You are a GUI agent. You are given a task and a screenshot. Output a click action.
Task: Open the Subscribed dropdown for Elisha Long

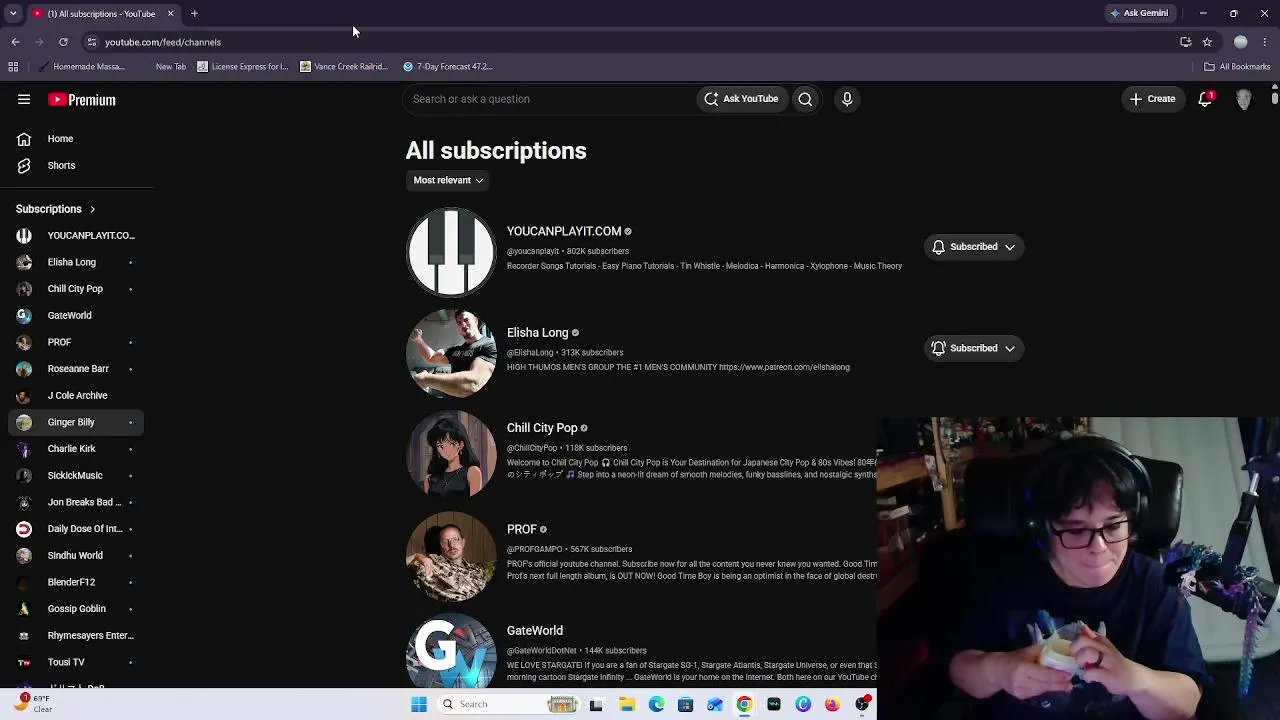(974, 348)
